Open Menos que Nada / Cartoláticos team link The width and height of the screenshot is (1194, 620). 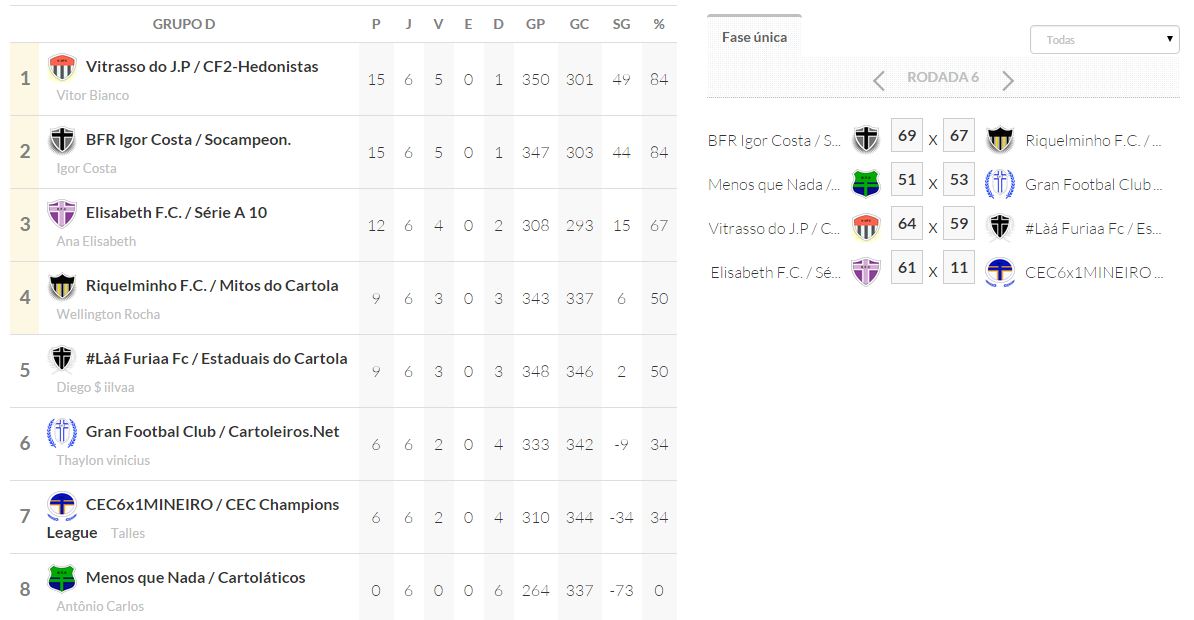click(196, 578)
